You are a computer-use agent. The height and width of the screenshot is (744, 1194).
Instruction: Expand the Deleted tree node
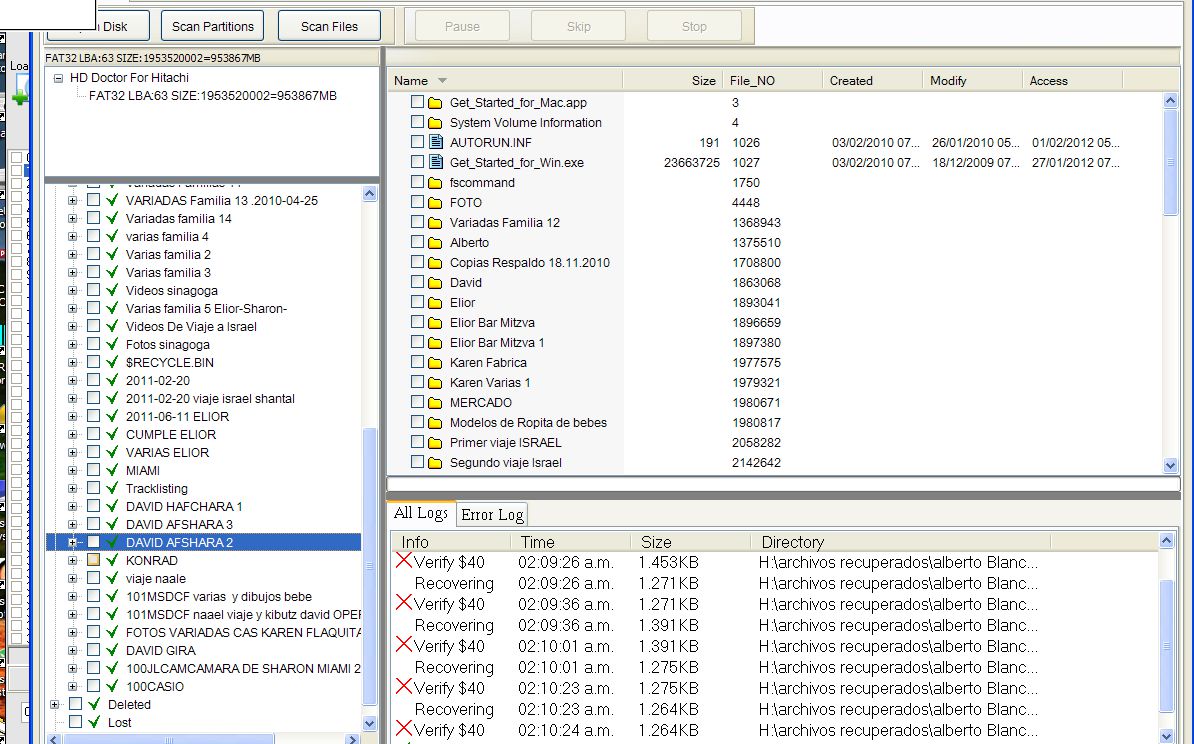(55, 704)
